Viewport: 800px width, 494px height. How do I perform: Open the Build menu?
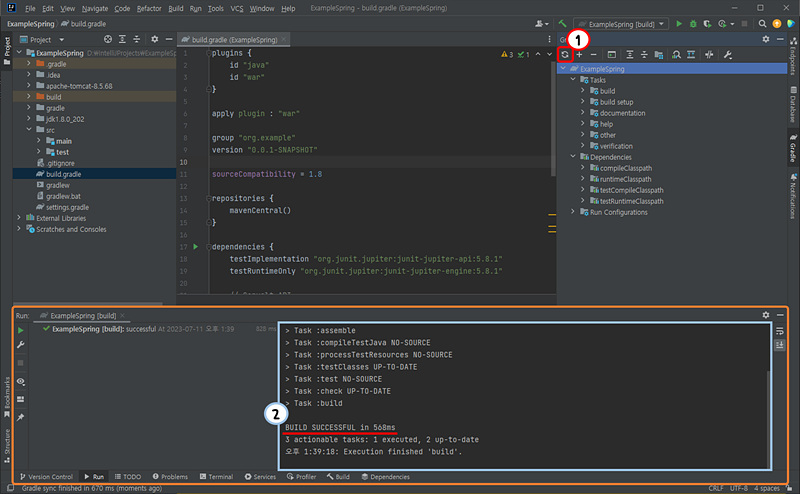pyautogui.click(x=176, y=8)
